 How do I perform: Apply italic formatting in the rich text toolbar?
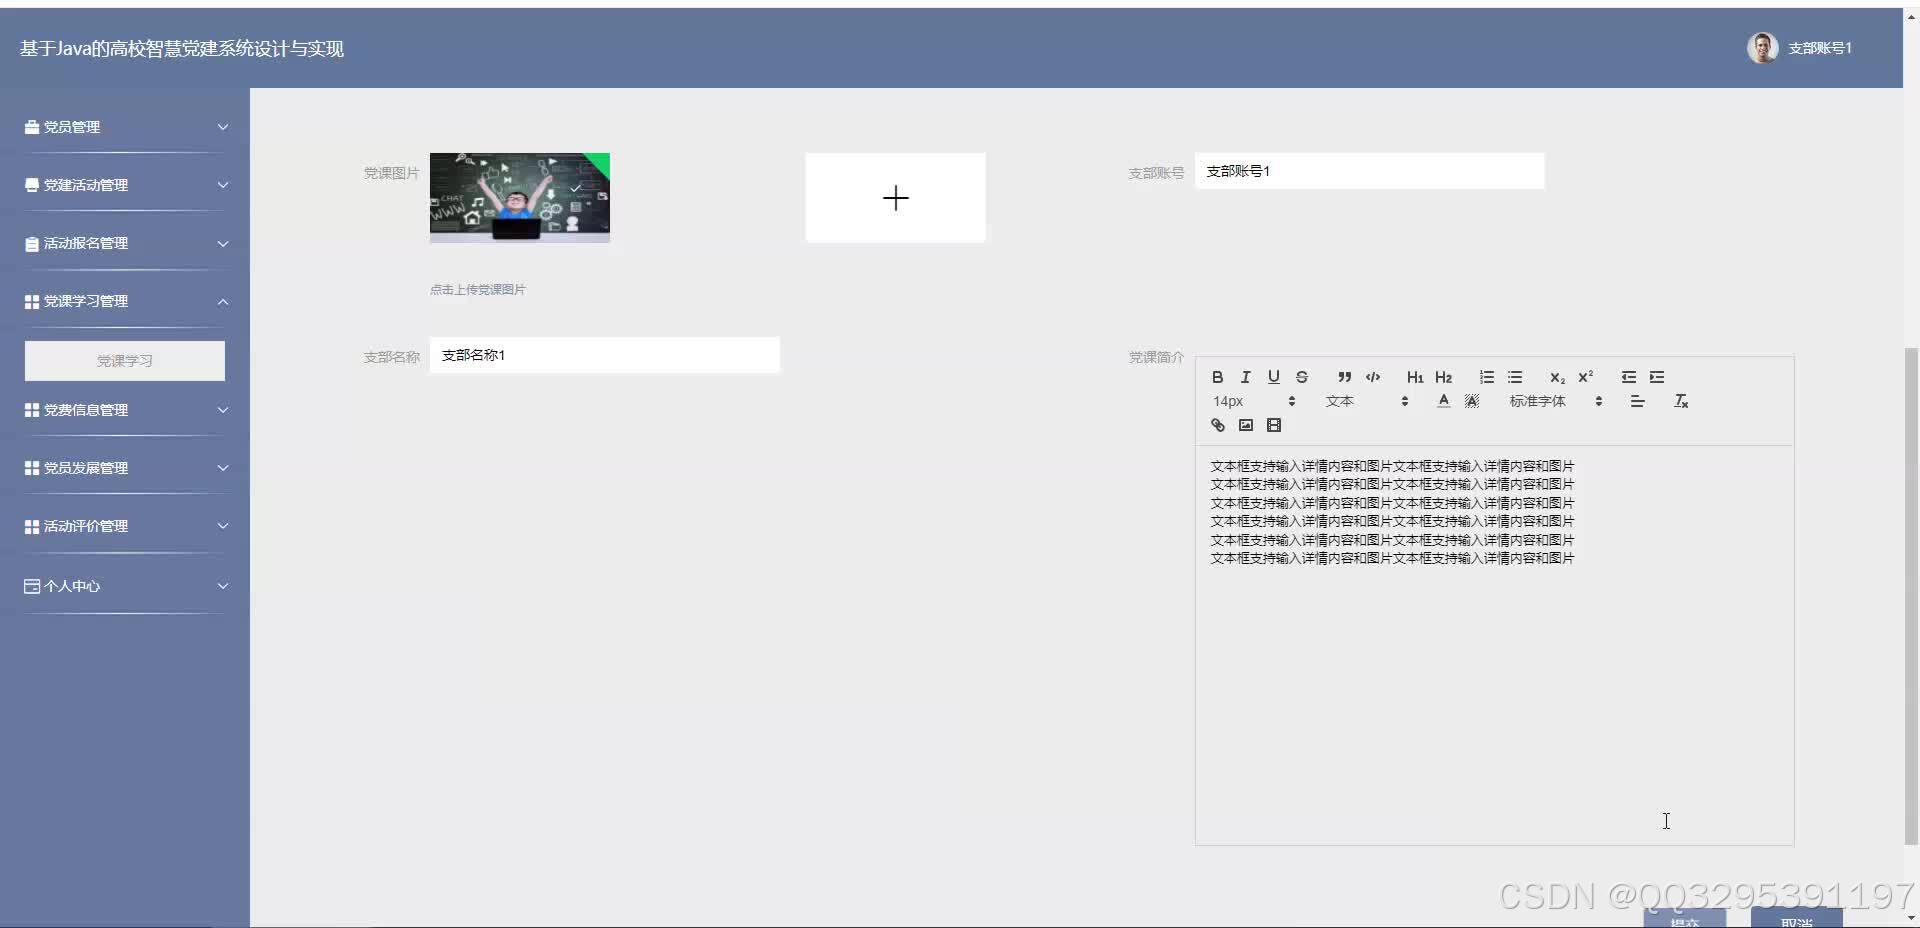click(1245, 377)
